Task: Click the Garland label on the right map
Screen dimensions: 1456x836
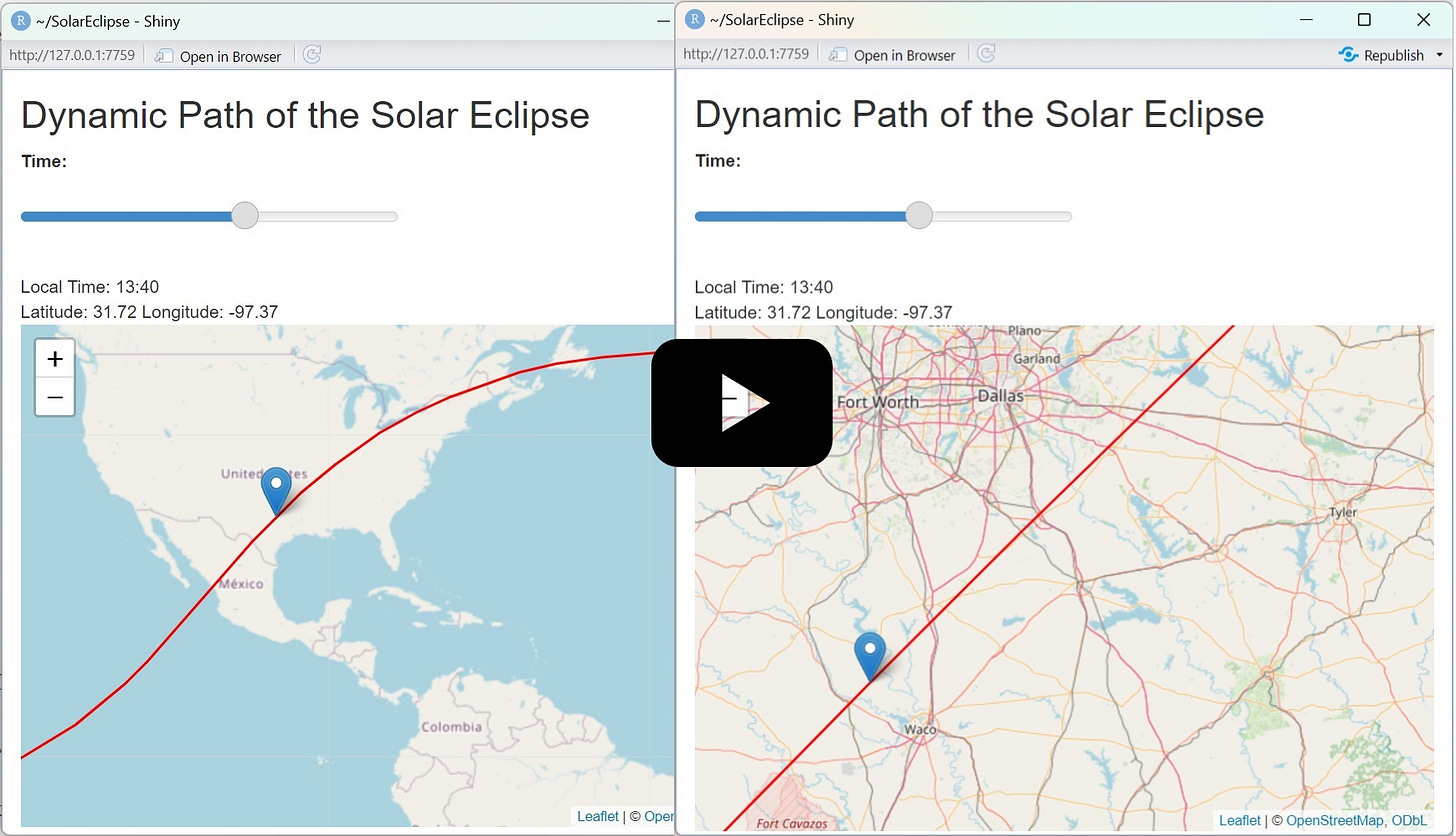Action: coord(1037,358)
